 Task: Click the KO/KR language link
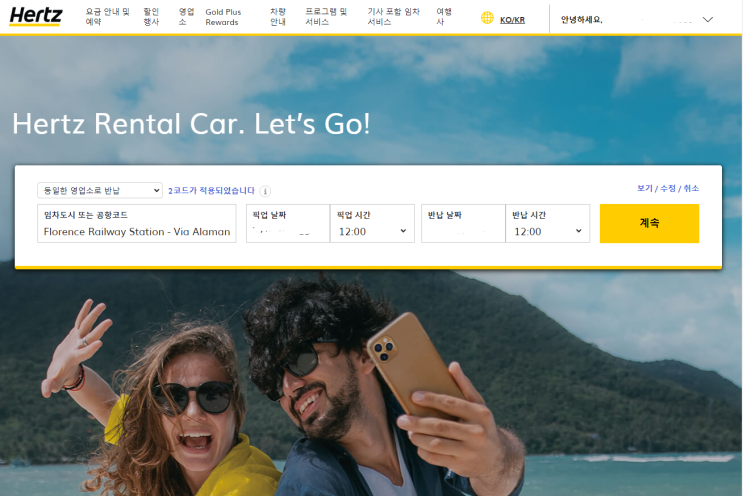[512, 20]
